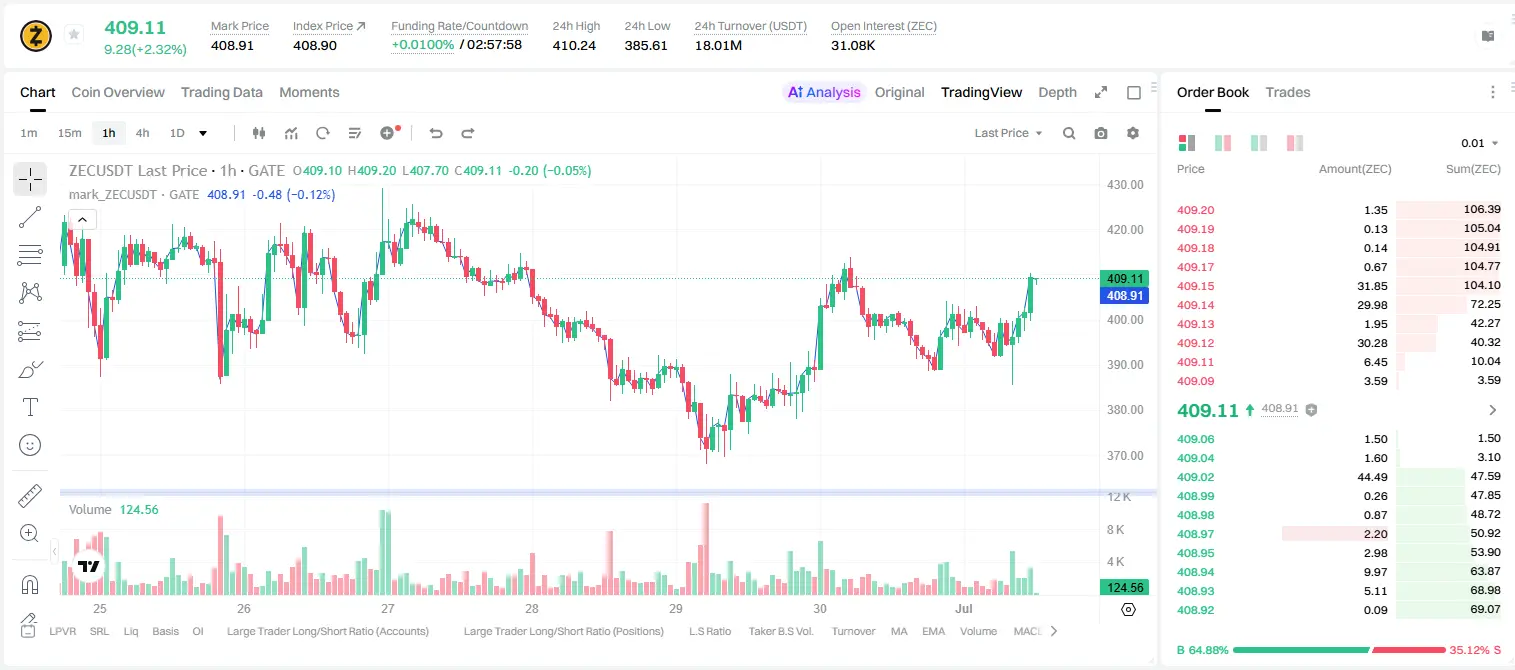Viewport: 1515px width, 670px height.
Task: Show only buy orders in the order book
Action: (1259, 143)
